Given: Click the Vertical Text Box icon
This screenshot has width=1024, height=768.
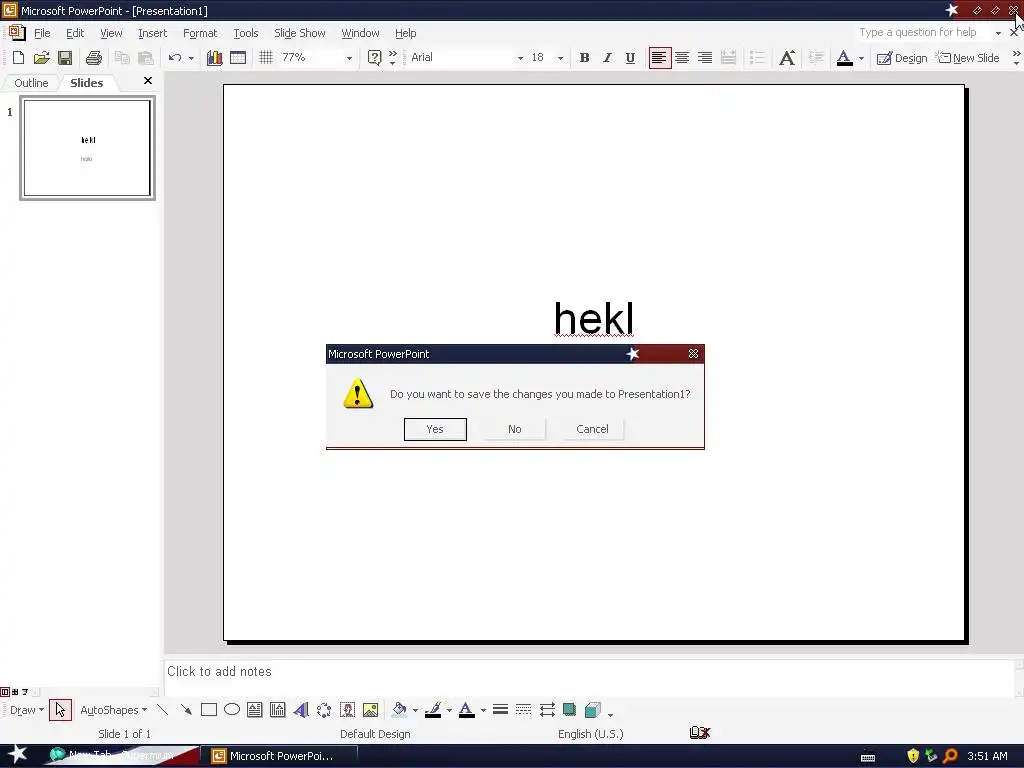Looking at the screenshot, I should [x=278, y=710].
